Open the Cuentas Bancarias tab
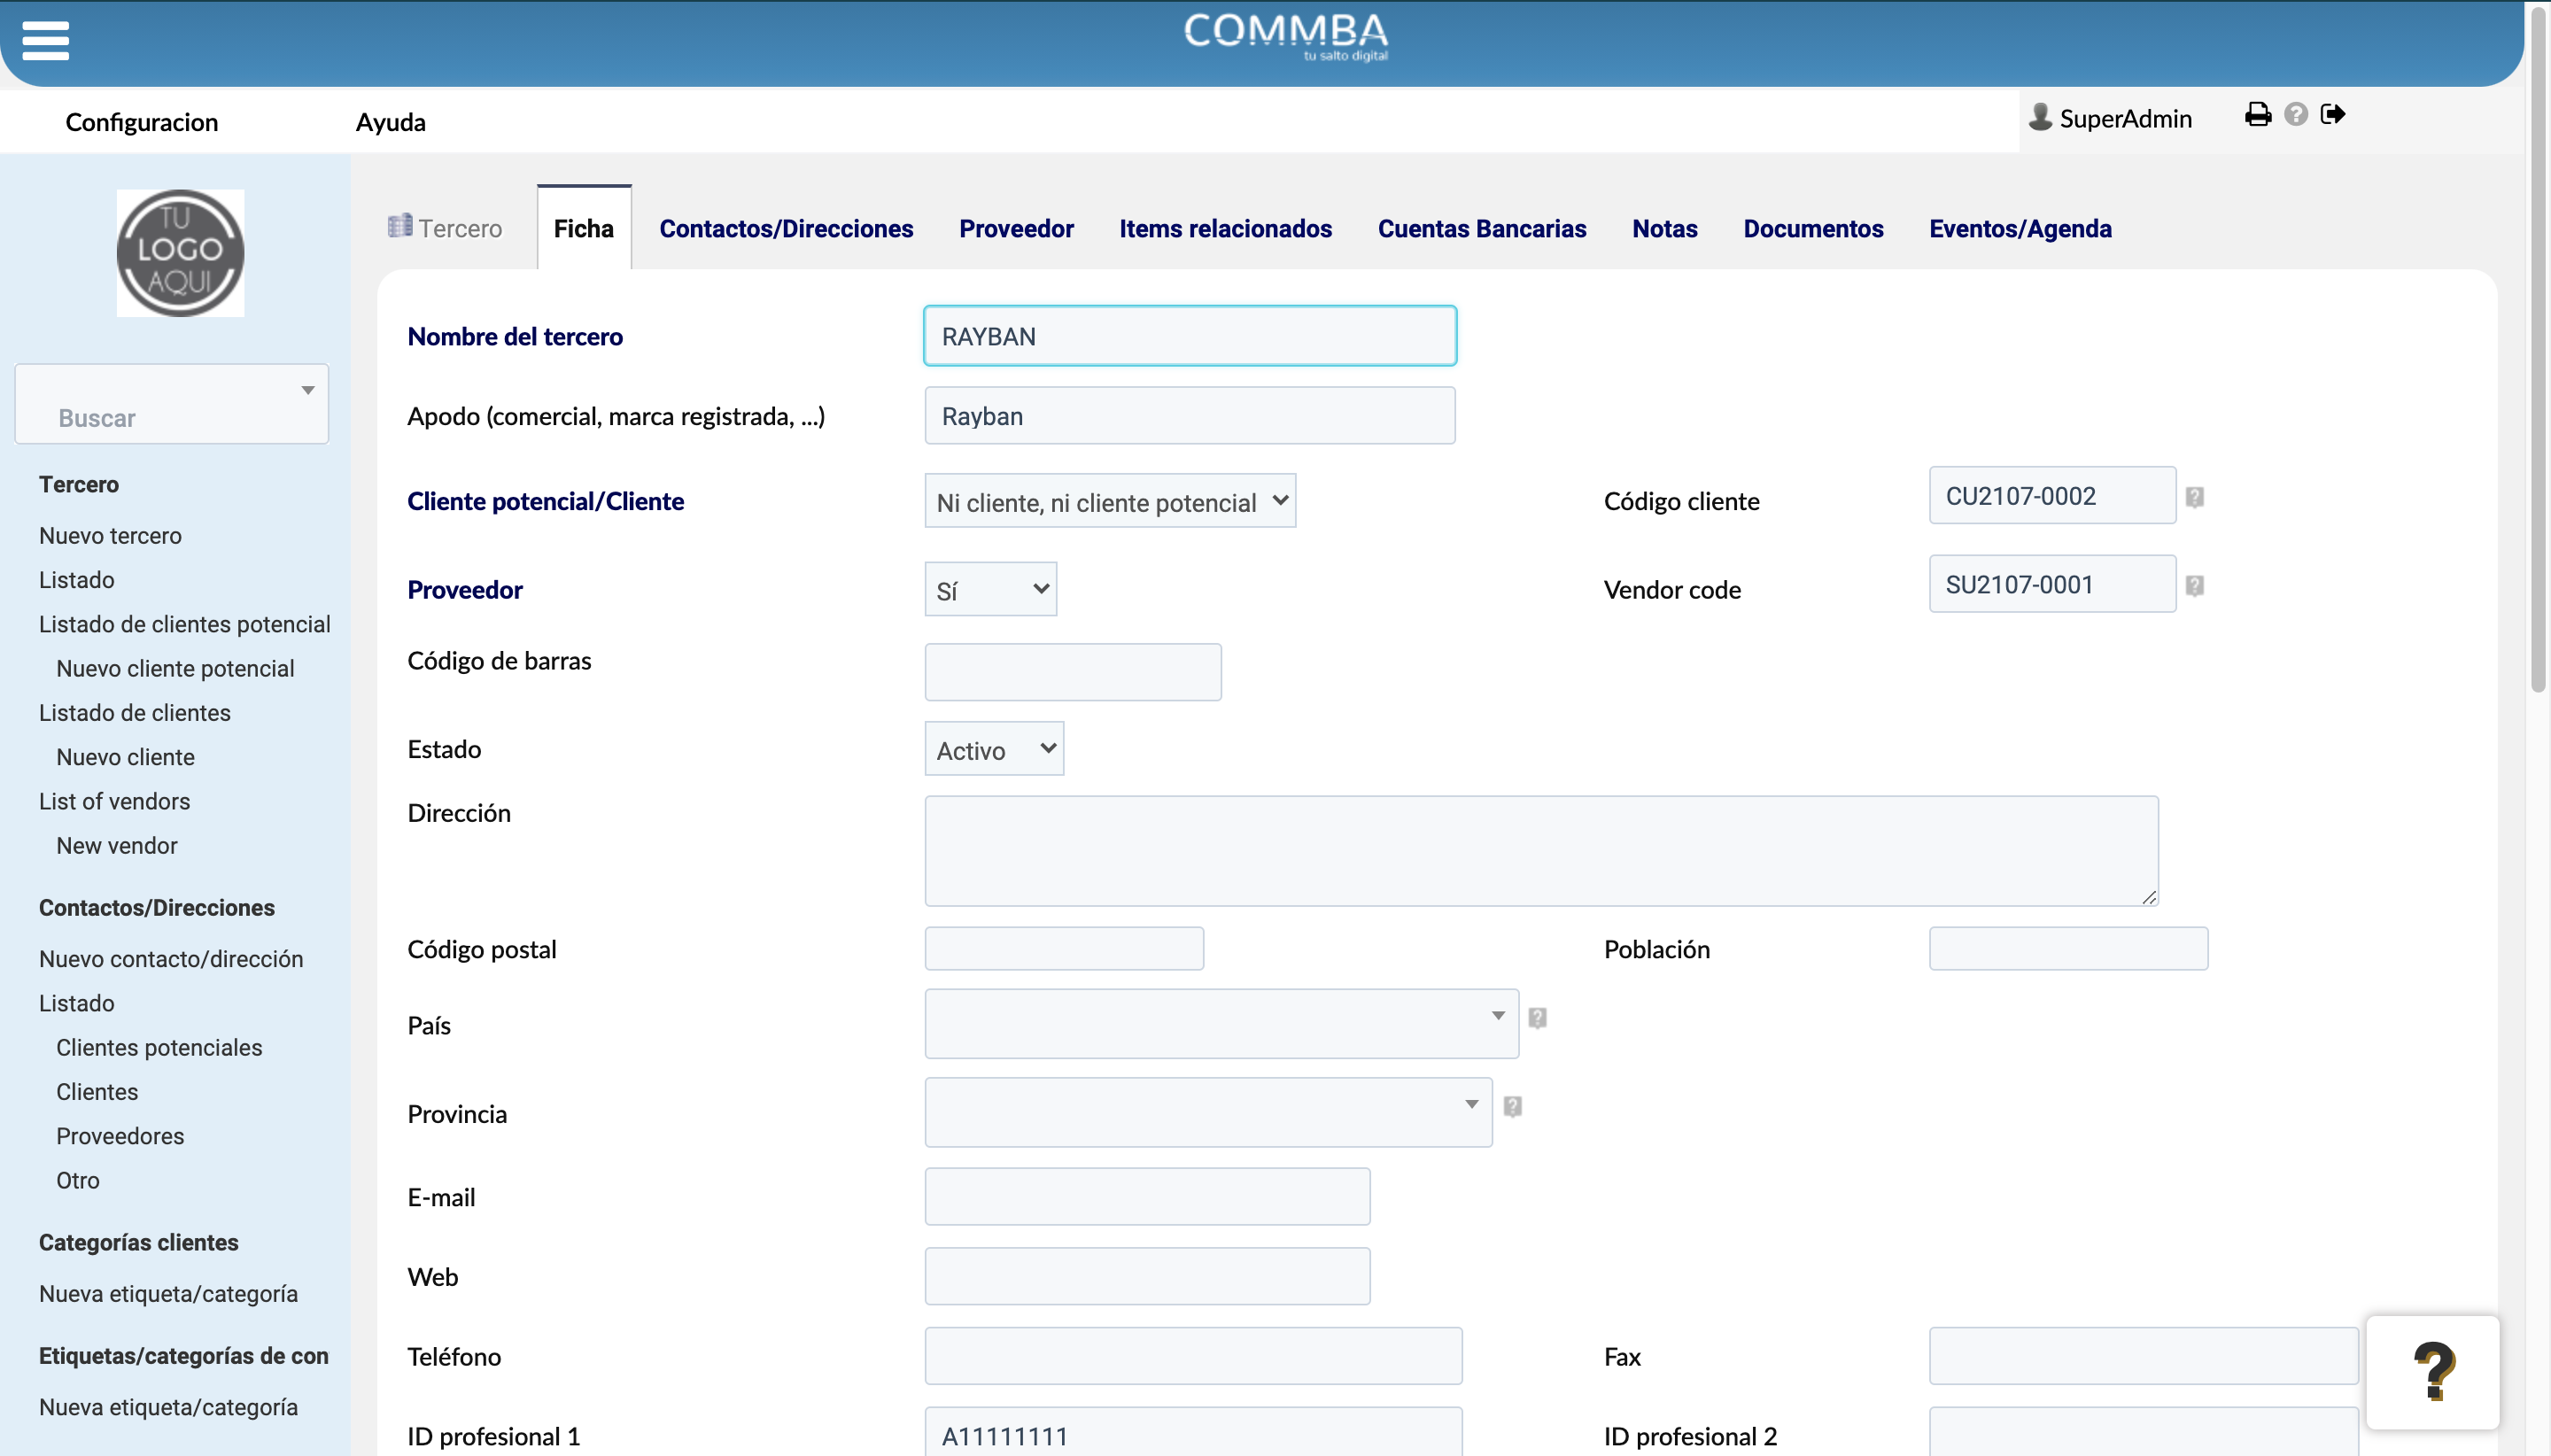The image size is (2551, 1456). pyautogui.click(x=1482, y=229)
